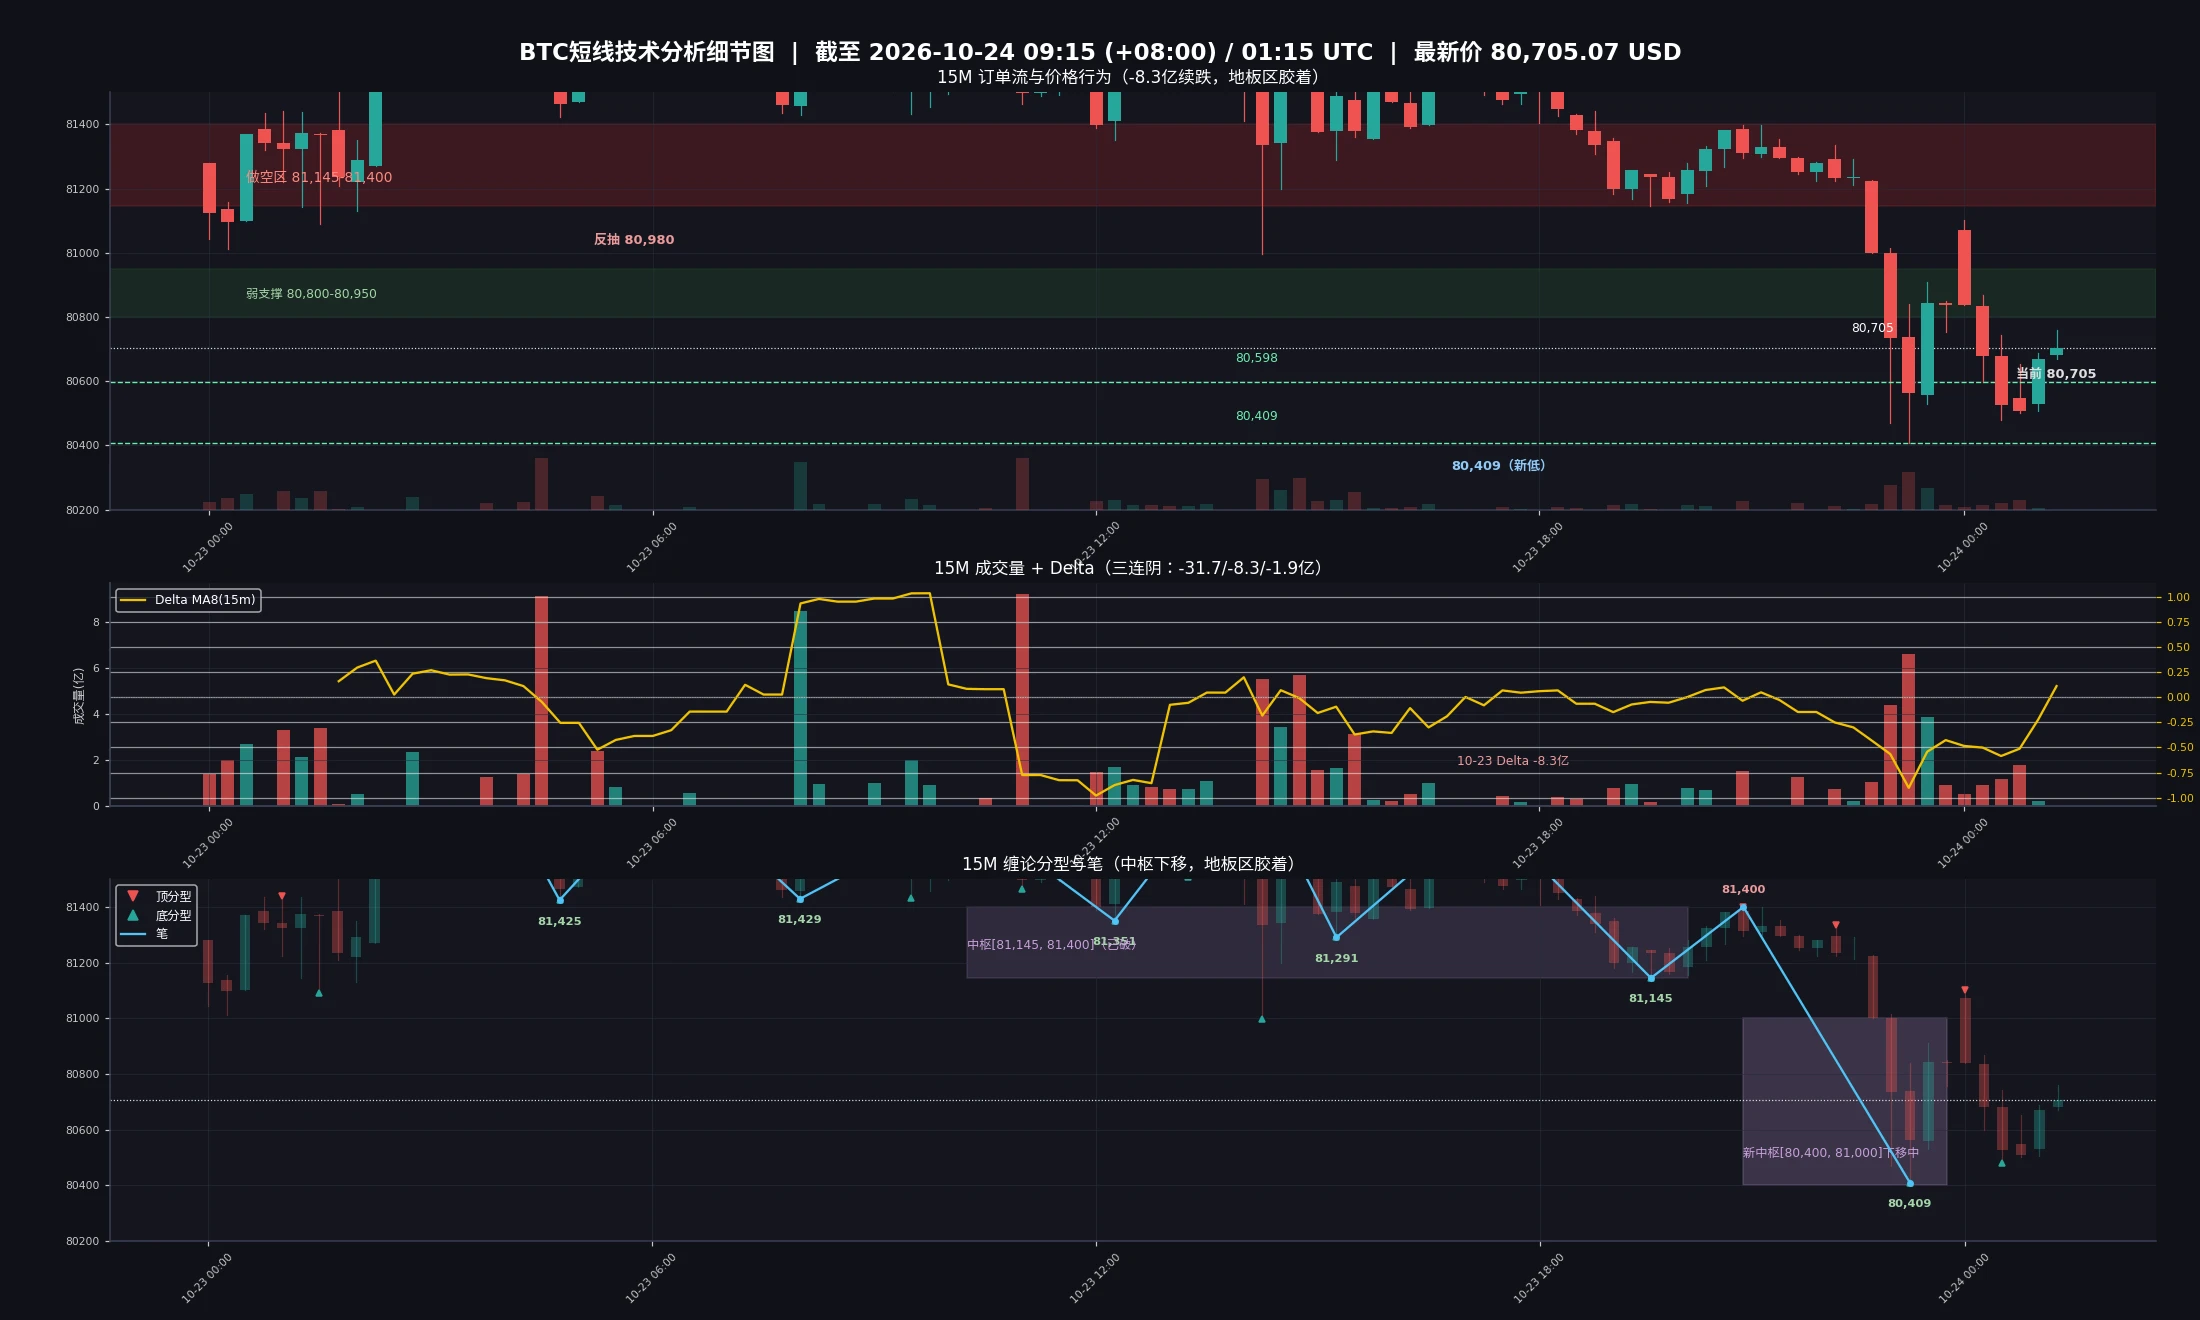Screen dimensions: 2200x1320
Task: Click the 成交量(亿) vertical axis label
Action: [x=79, y=696]
